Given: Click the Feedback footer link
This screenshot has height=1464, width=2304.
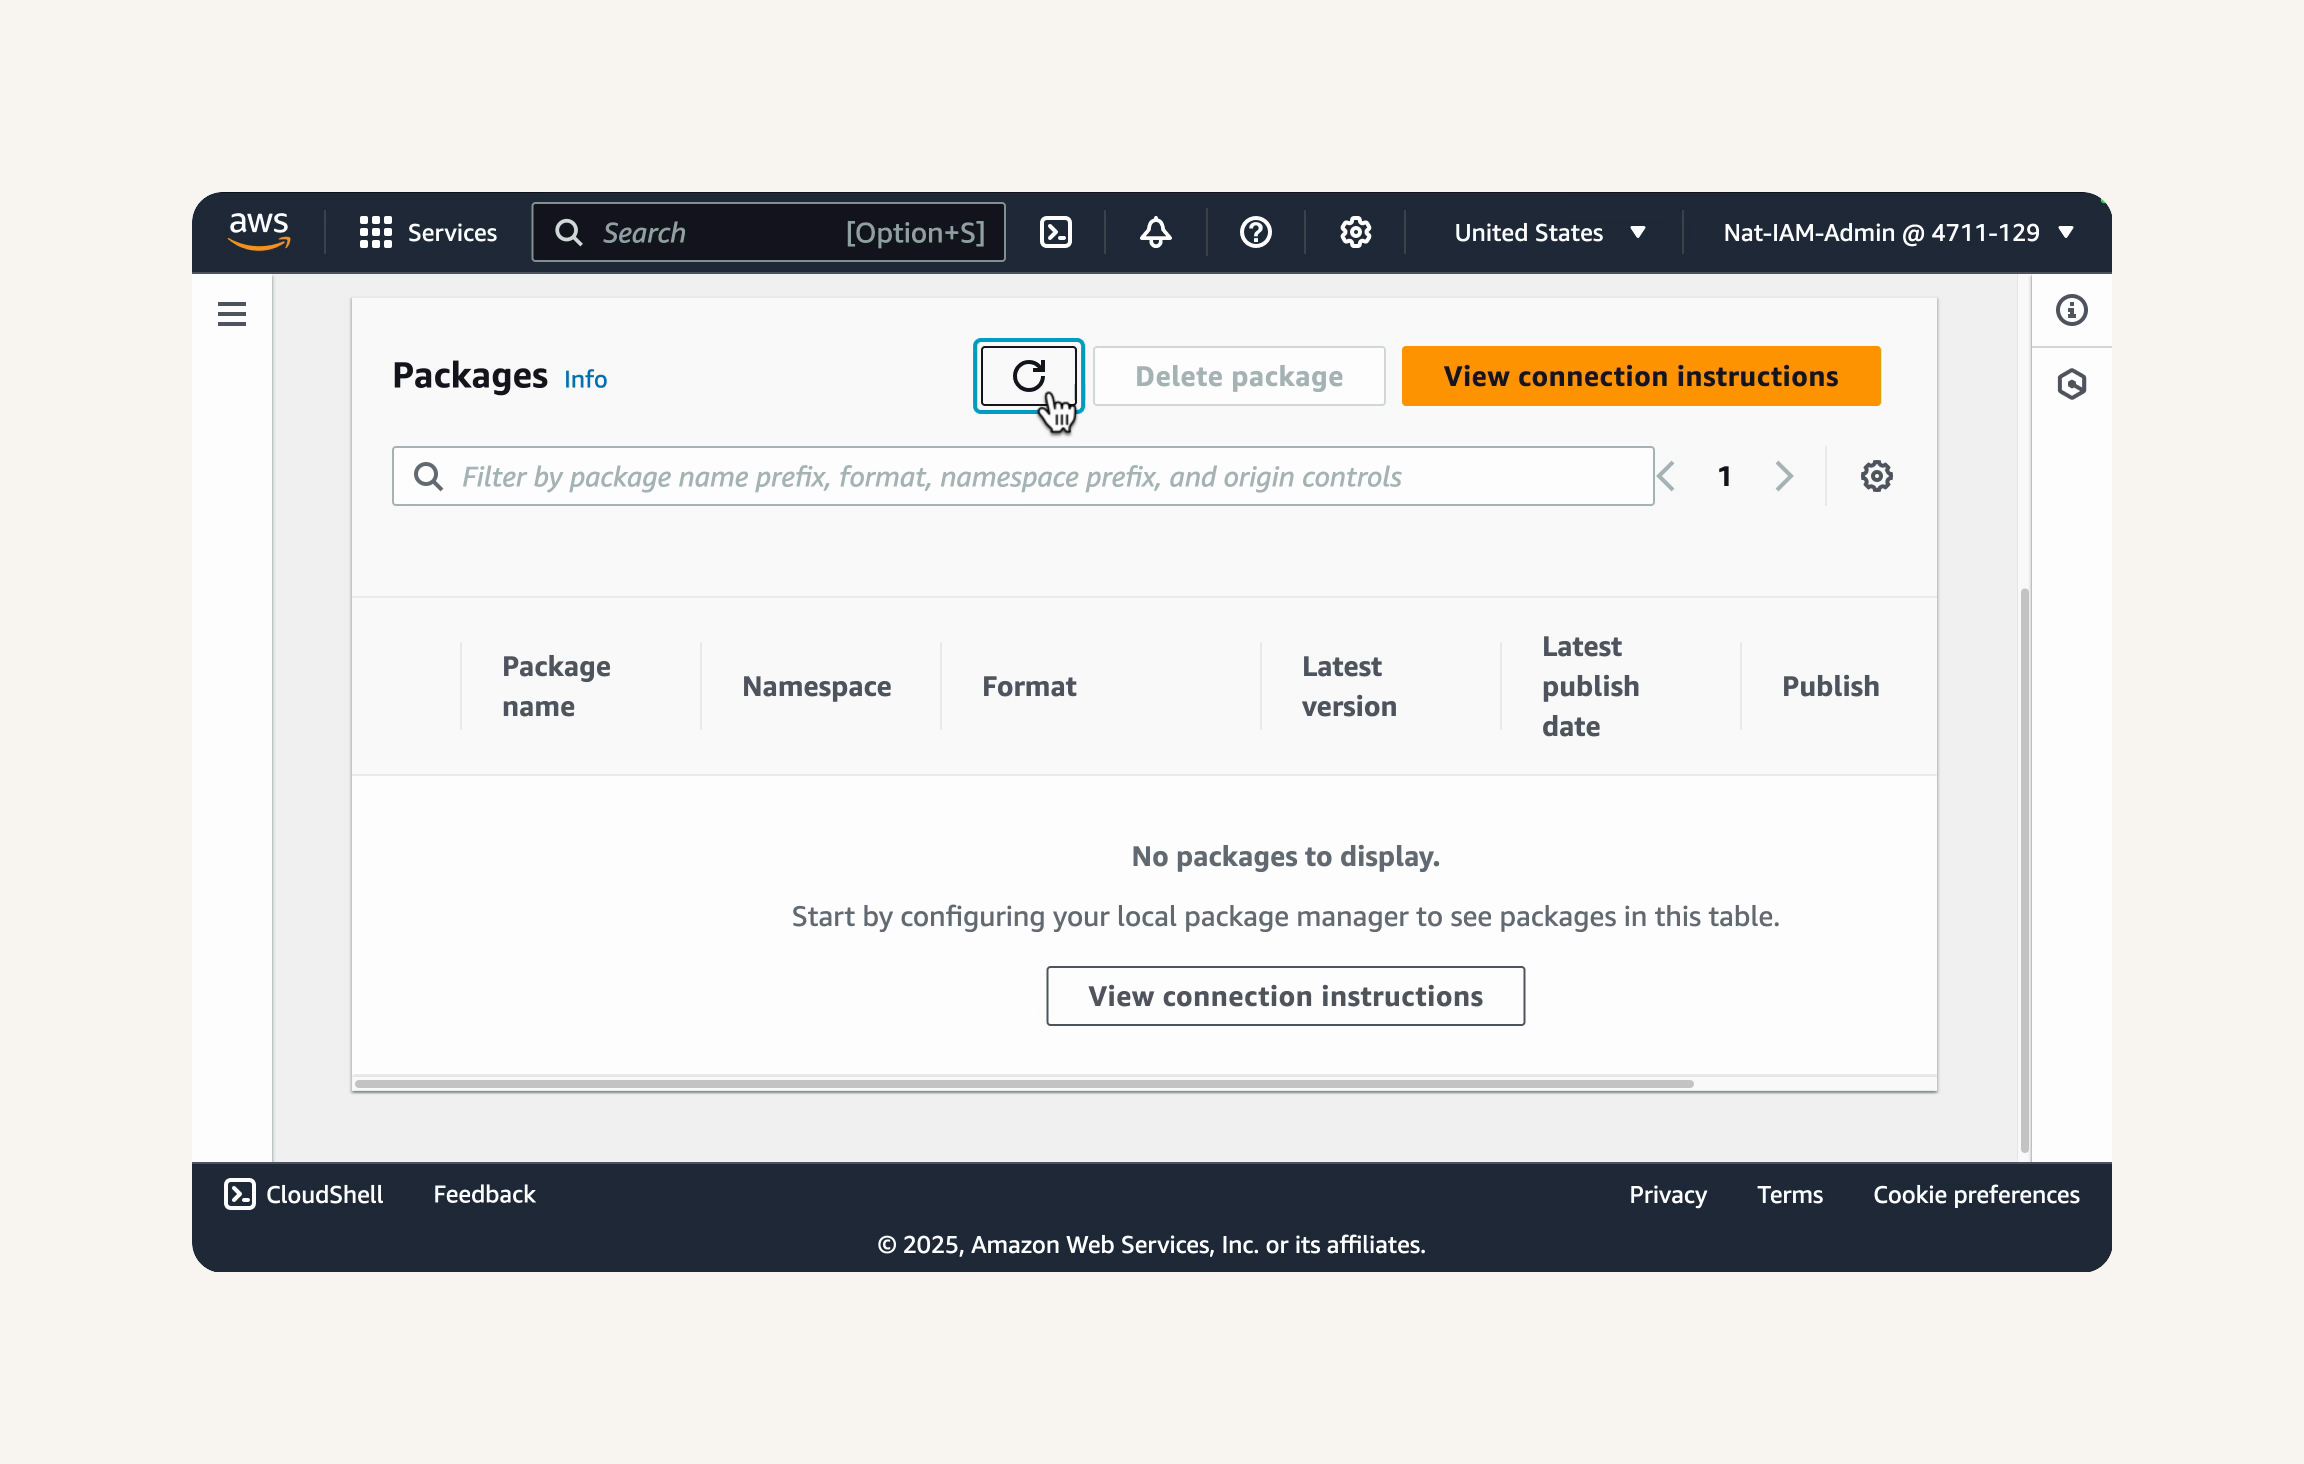Looking at the screenshot, I should (x=484, y=1194).
